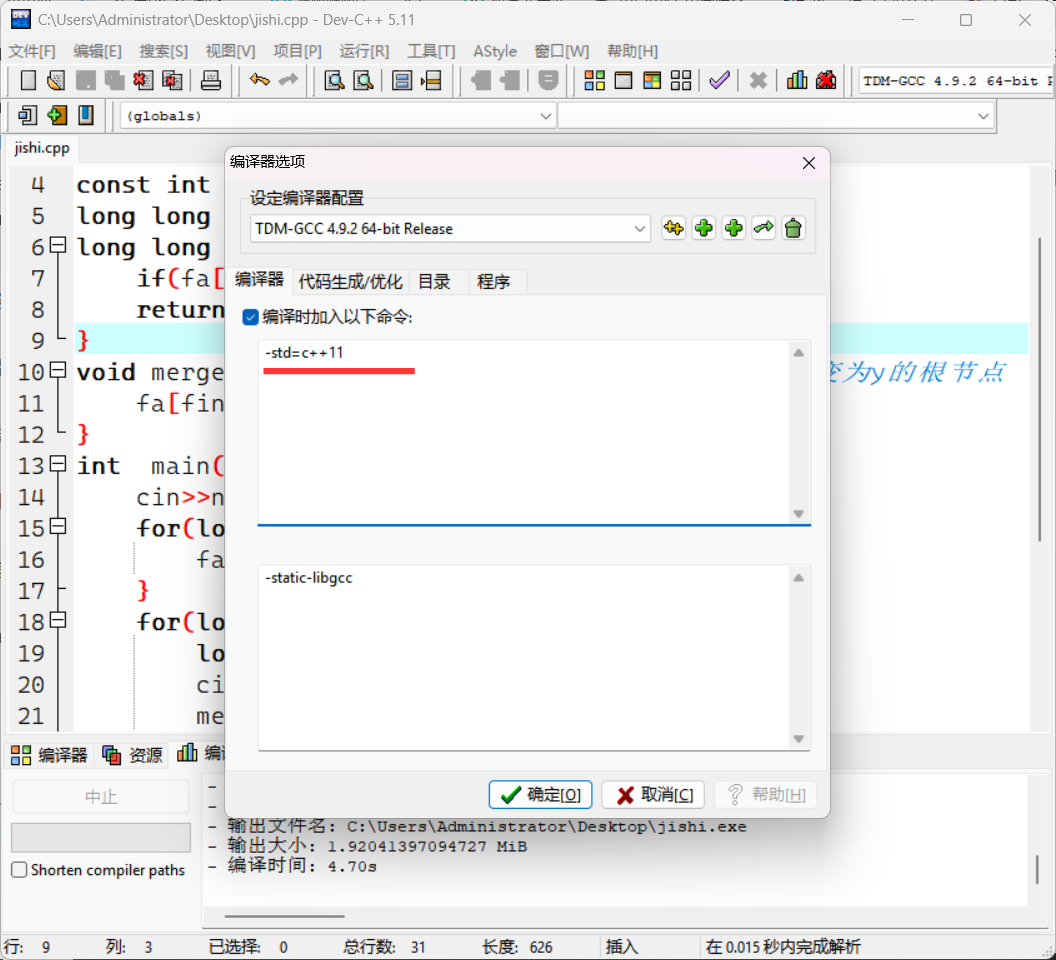
Task: Open the 工具[T] menu
Action: 431,51
